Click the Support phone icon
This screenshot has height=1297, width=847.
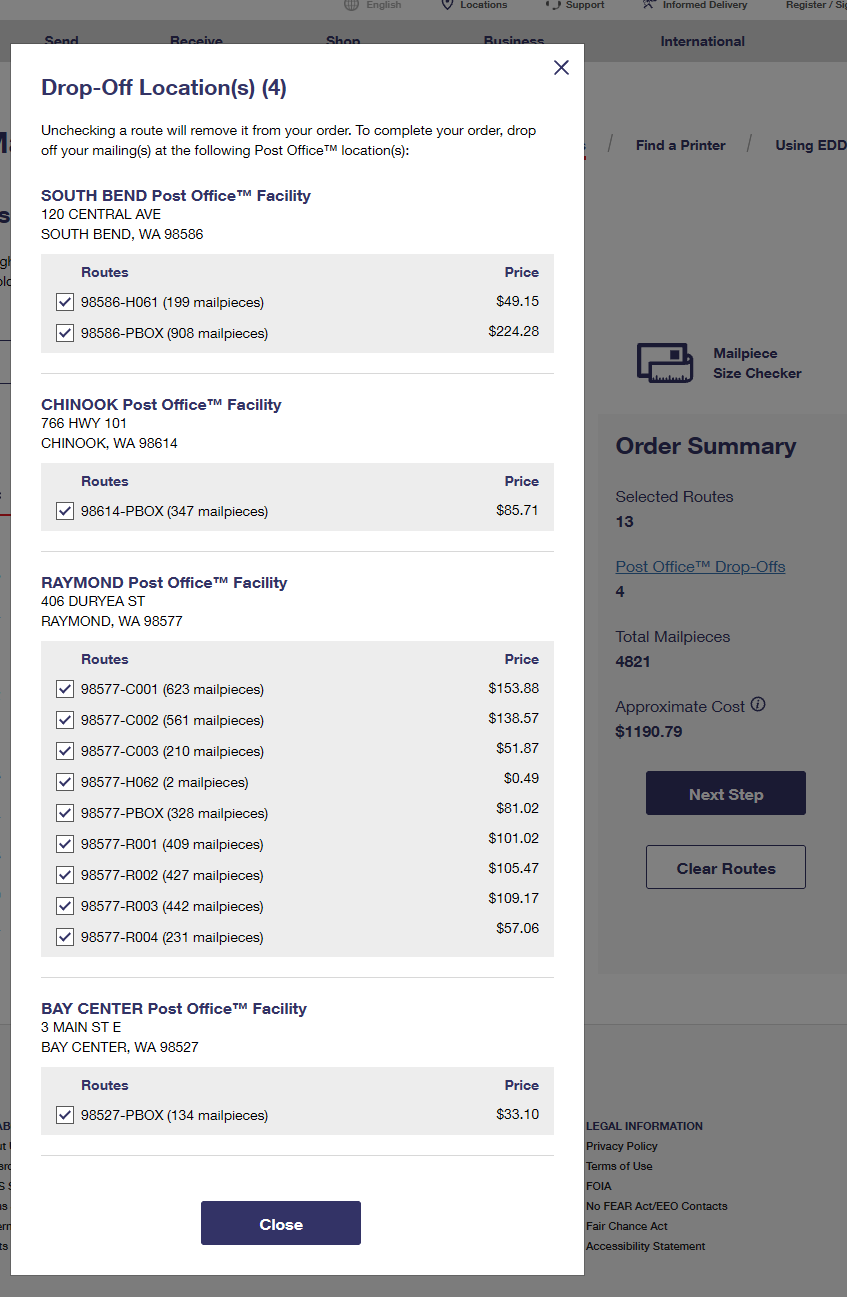[x=553, y=5]
